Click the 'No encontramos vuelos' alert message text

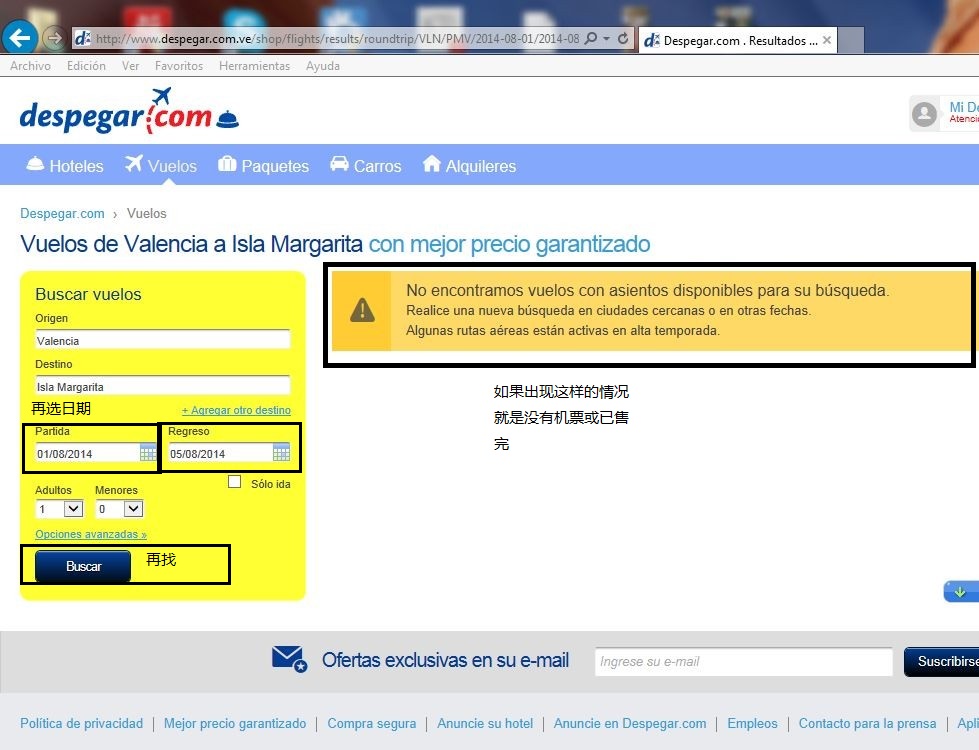647,290
